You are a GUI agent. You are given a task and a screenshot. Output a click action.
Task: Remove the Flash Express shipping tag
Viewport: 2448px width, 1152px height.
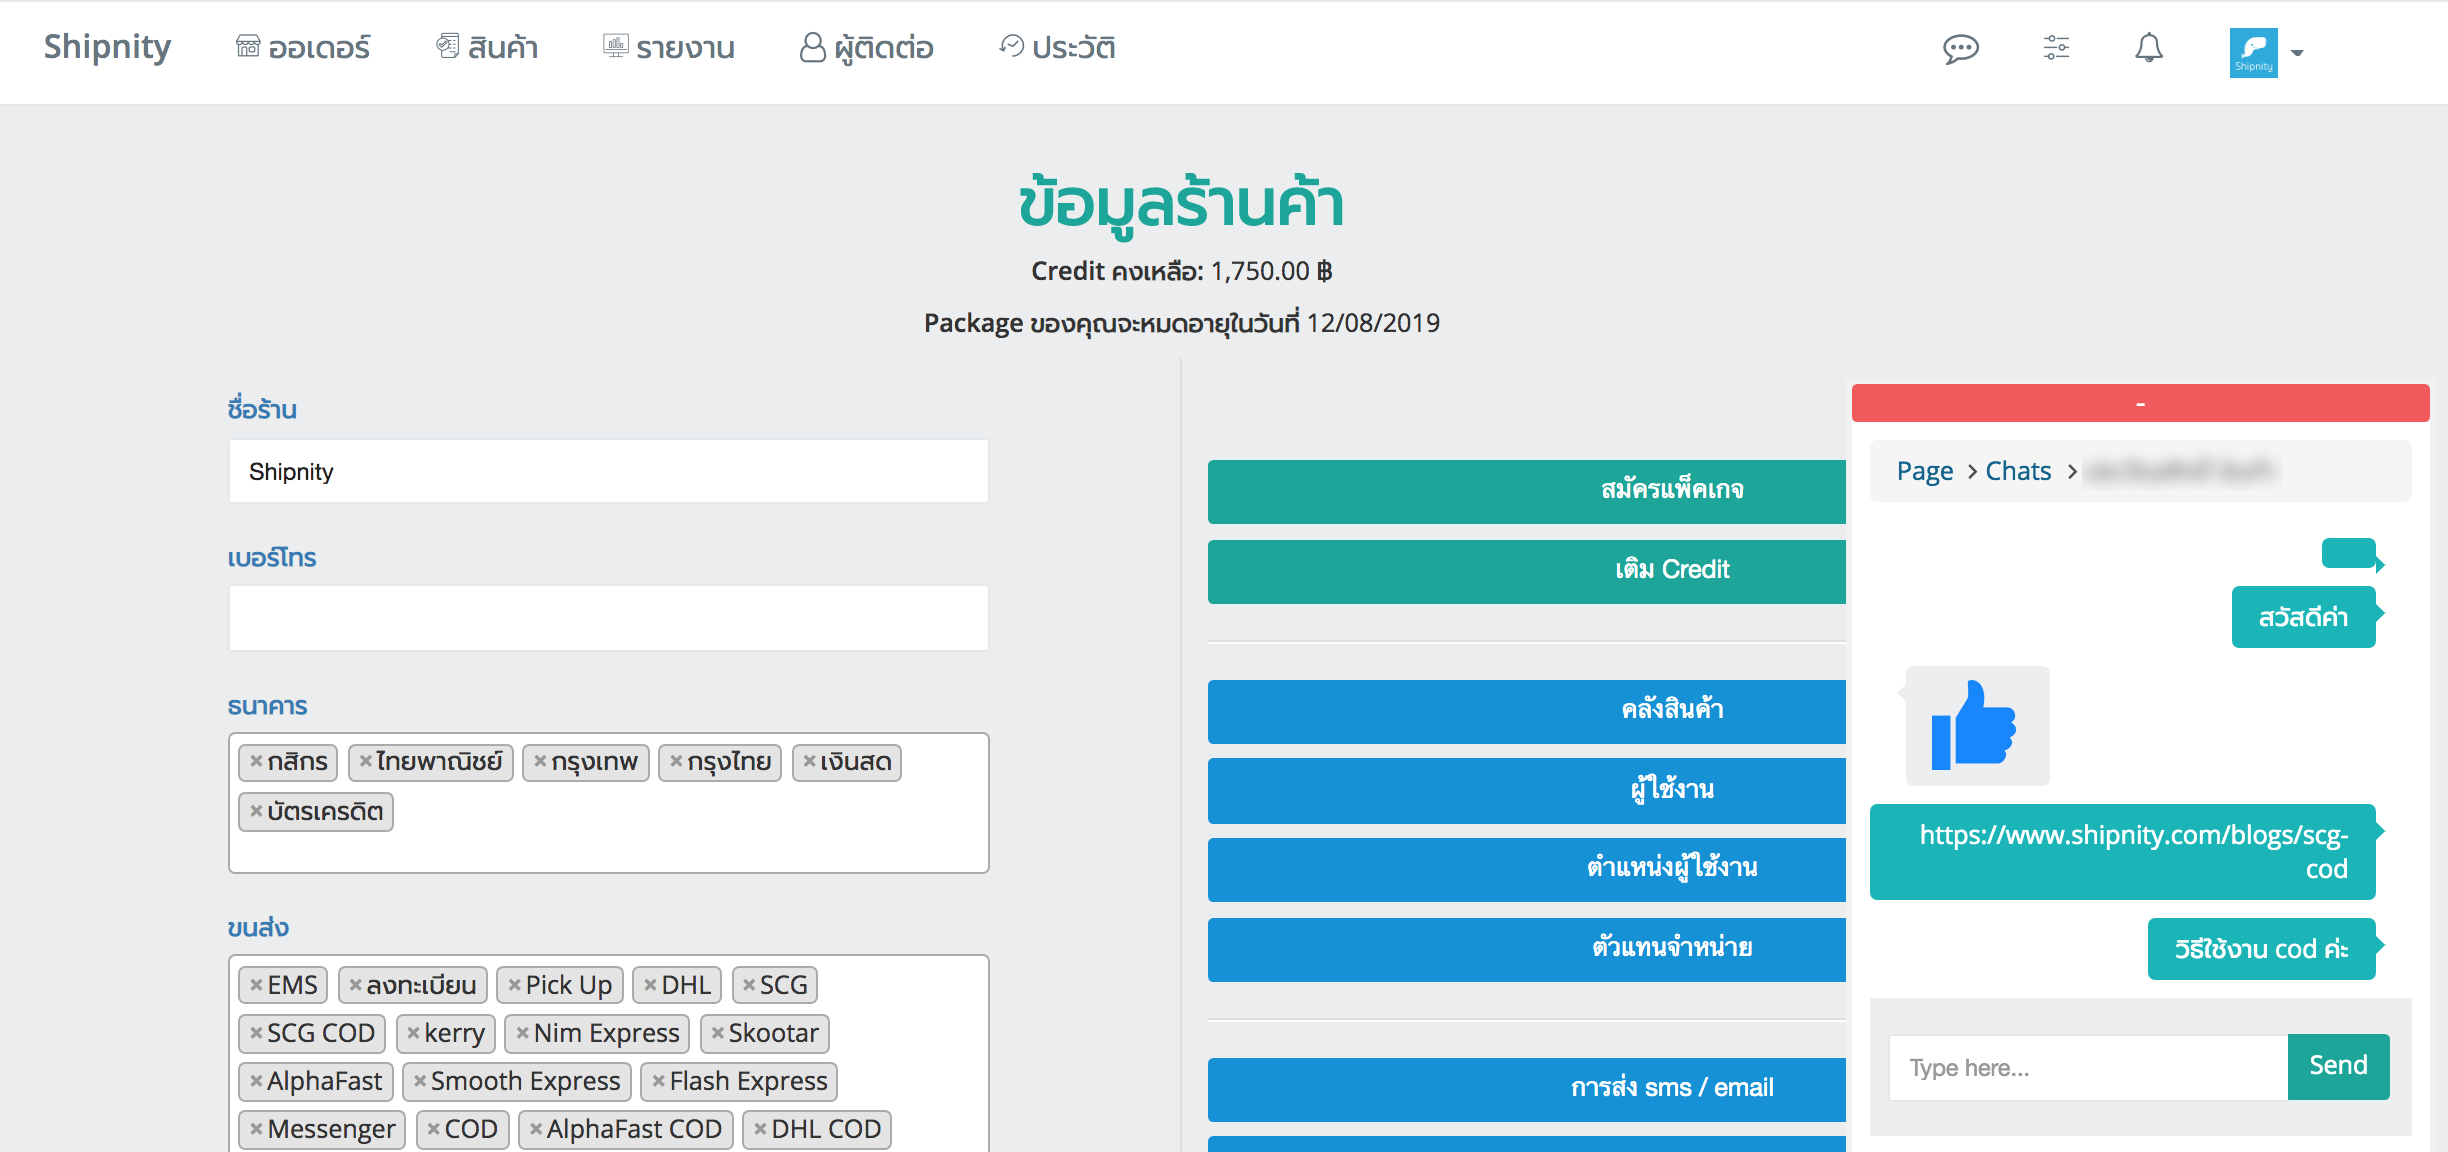[658, 1081]
